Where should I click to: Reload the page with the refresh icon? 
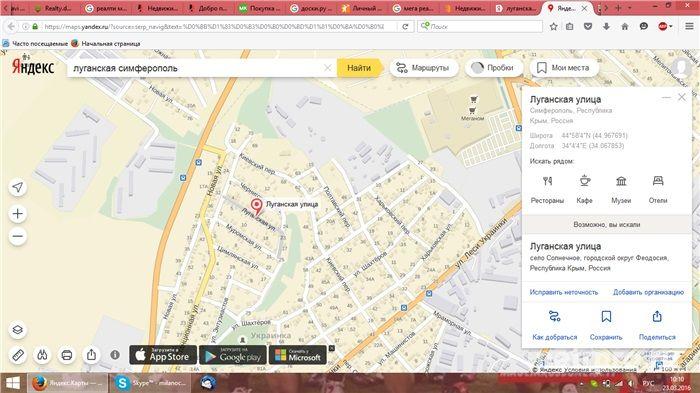(x=405, y=26)
